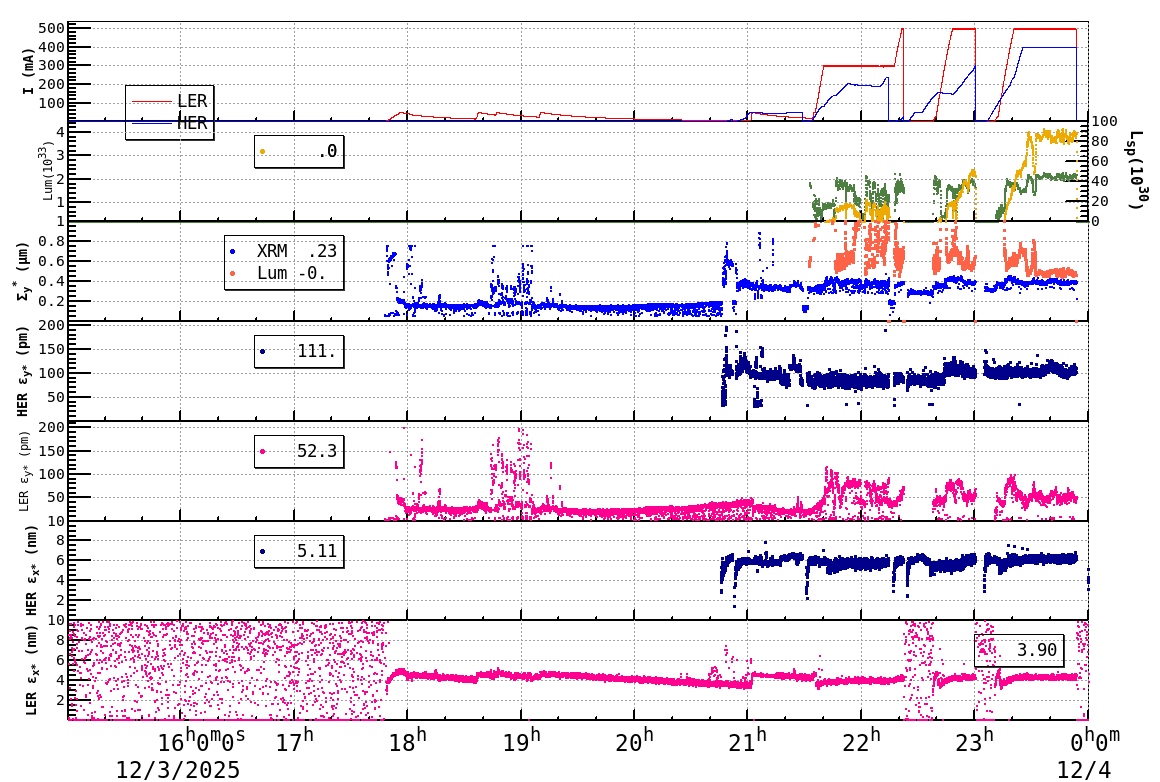Image resolution: width=1160 pixels, height=782 pixels.
Task: Expand the legend box showing 3.90
Action: click(x=1021, y=650)
